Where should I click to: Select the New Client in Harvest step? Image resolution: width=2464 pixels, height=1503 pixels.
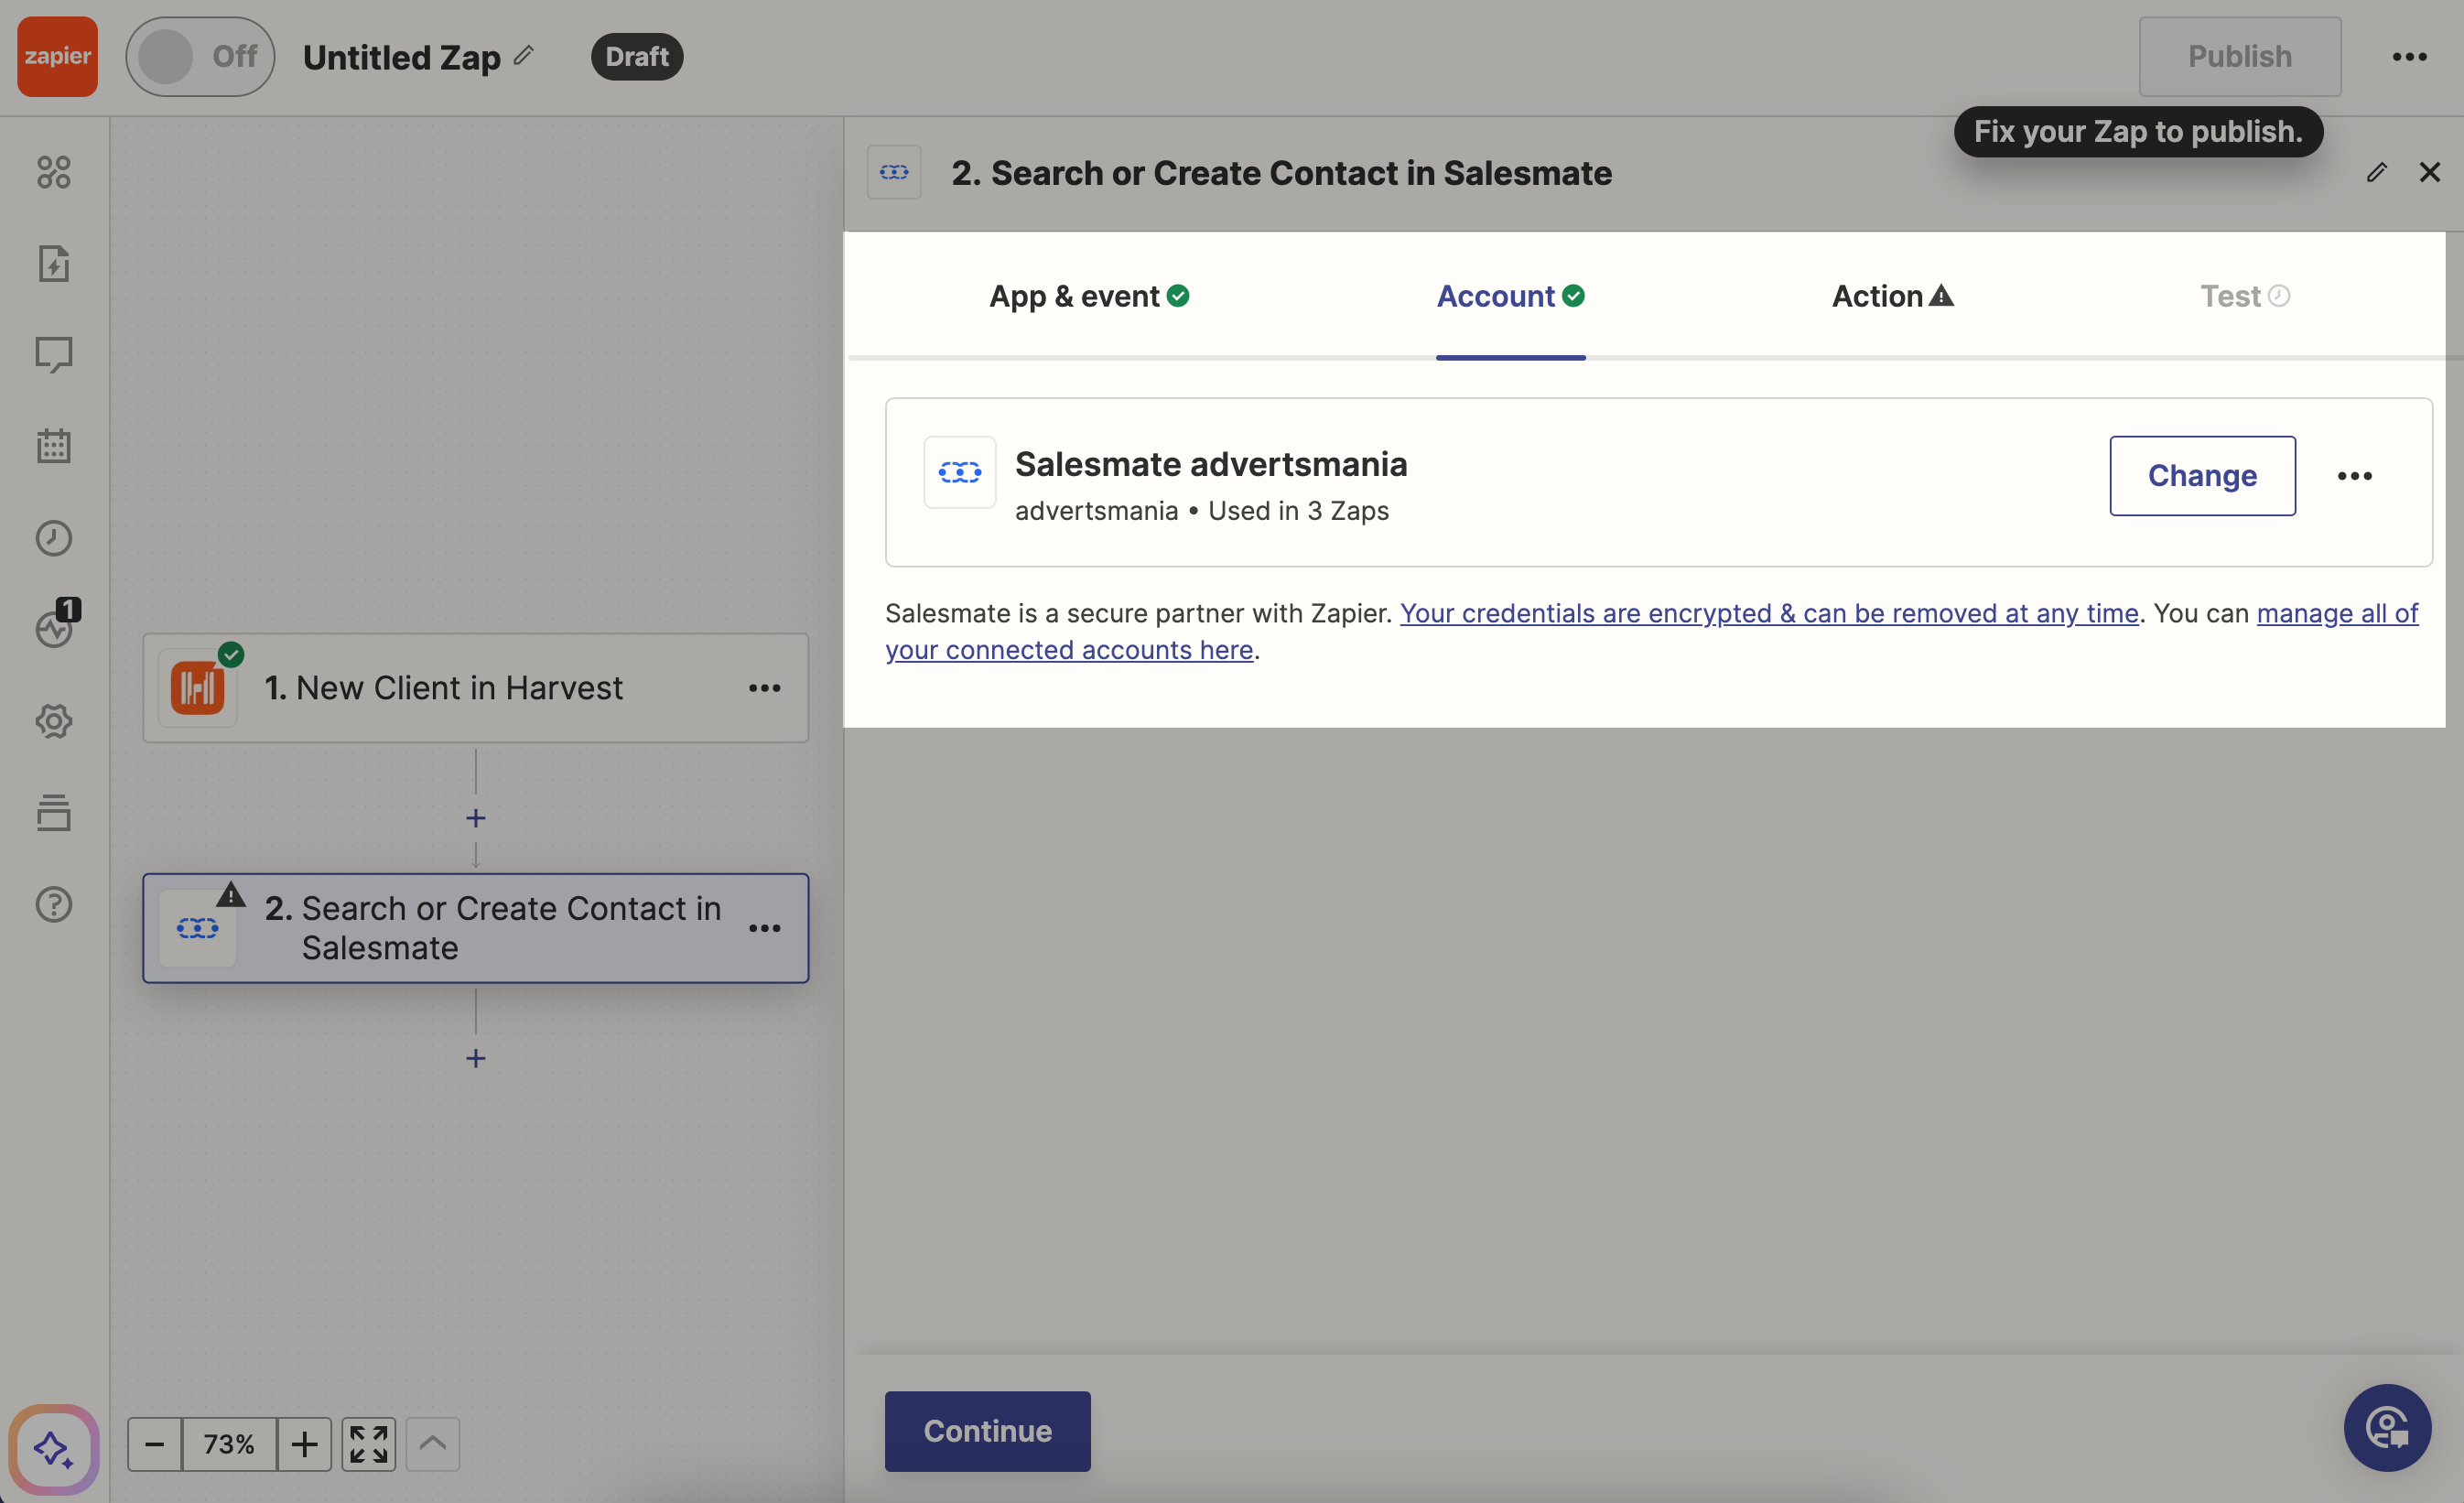pos(476,688)
